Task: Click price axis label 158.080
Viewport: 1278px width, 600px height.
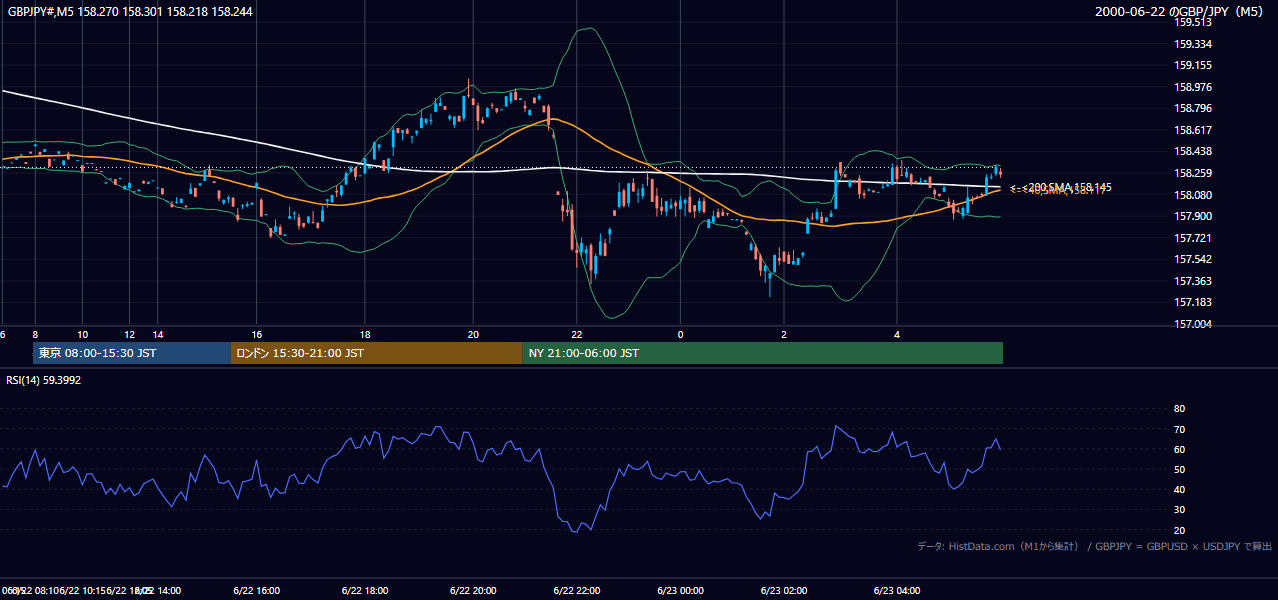Action: (x=1193, y=195)
